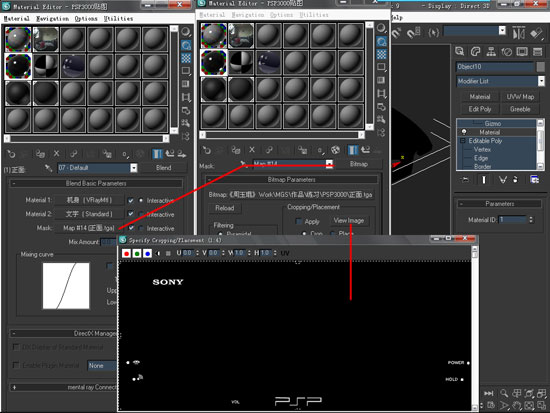Viewport: 550px width, 413px height.
Task: Open Material menu in Blend material editor
Action: click(x=16, y=19)
